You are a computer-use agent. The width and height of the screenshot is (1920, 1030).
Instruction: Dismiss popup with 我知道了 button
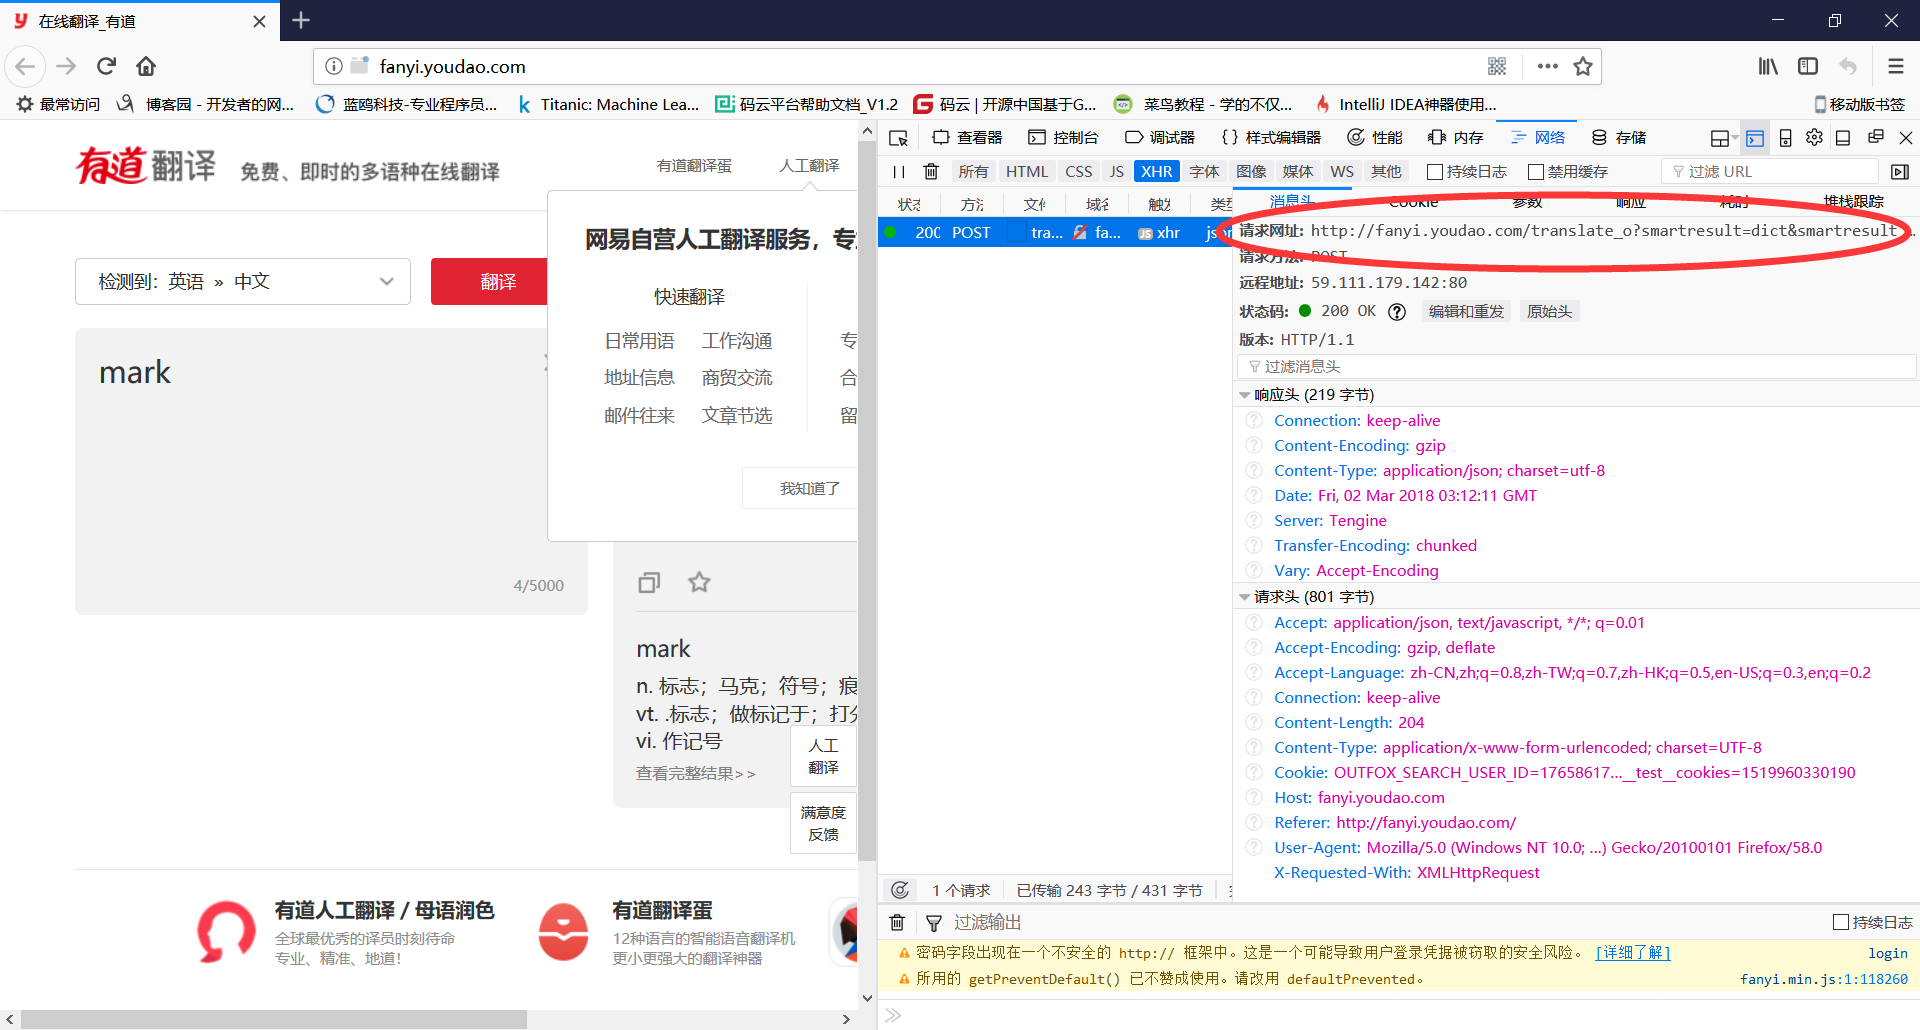tap(800, 488)
